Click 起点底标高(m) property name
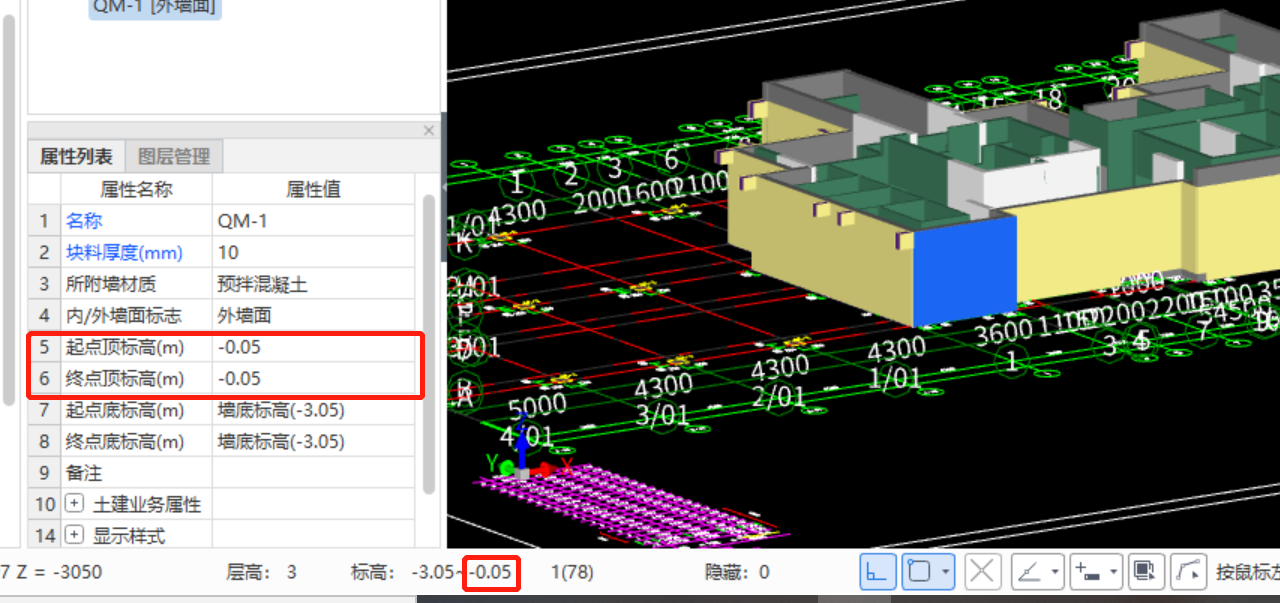1280x603 pixels. coord(125,410)
